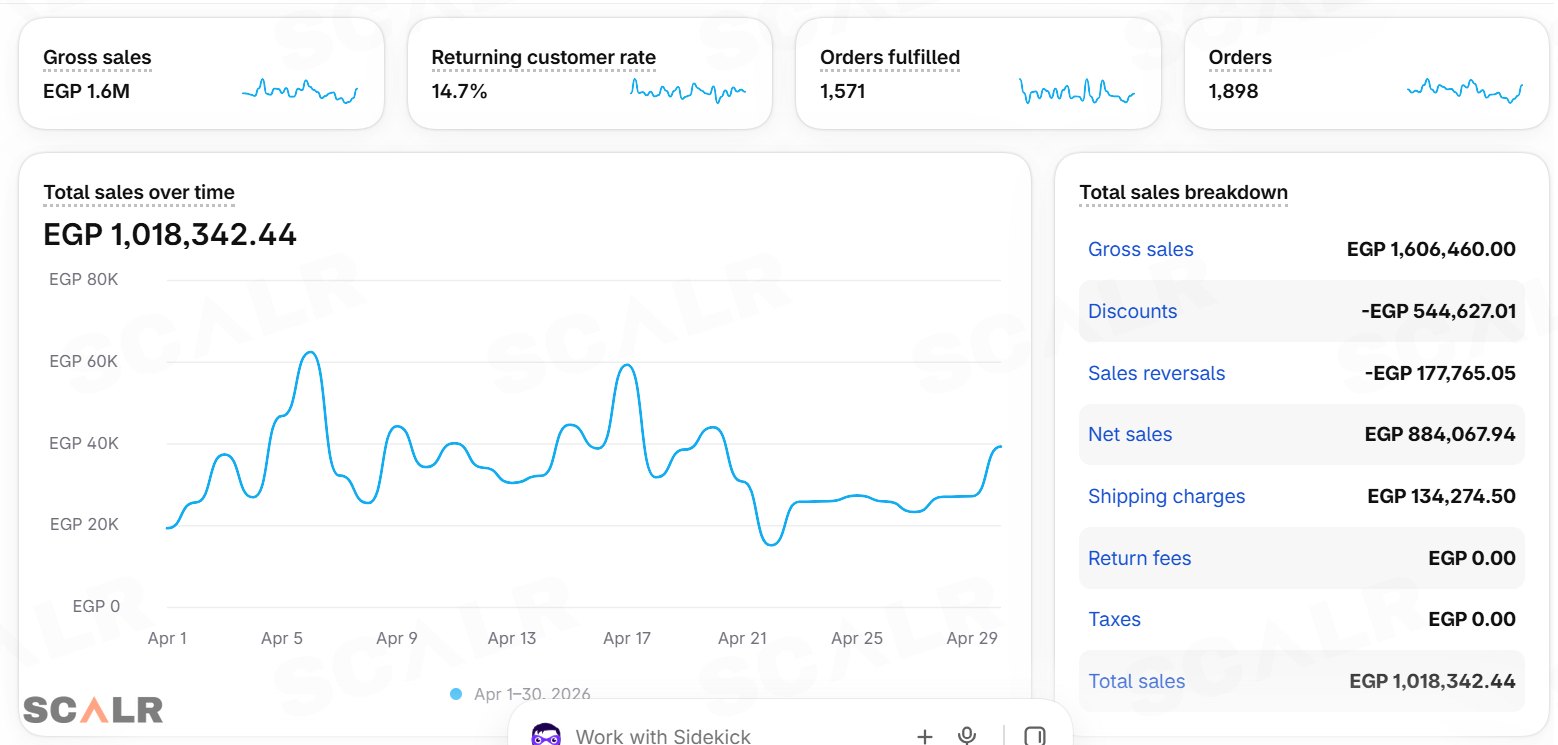The width and height of the screenshot is (1558, 745).
Task: Click the Gross sales sparkline chart
Action: pos(299,91)
